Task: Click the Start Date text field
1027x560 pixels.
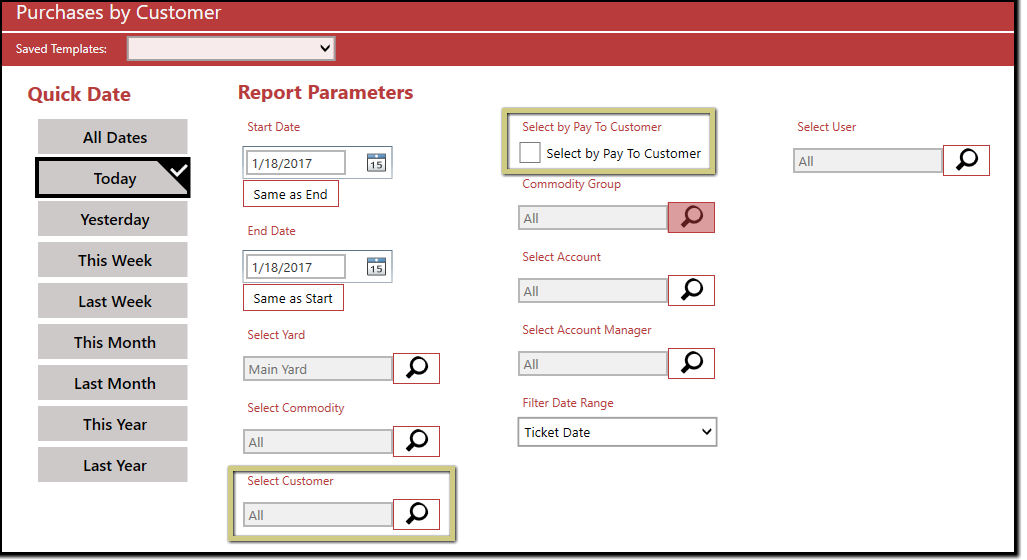Action: coord(296,163)
